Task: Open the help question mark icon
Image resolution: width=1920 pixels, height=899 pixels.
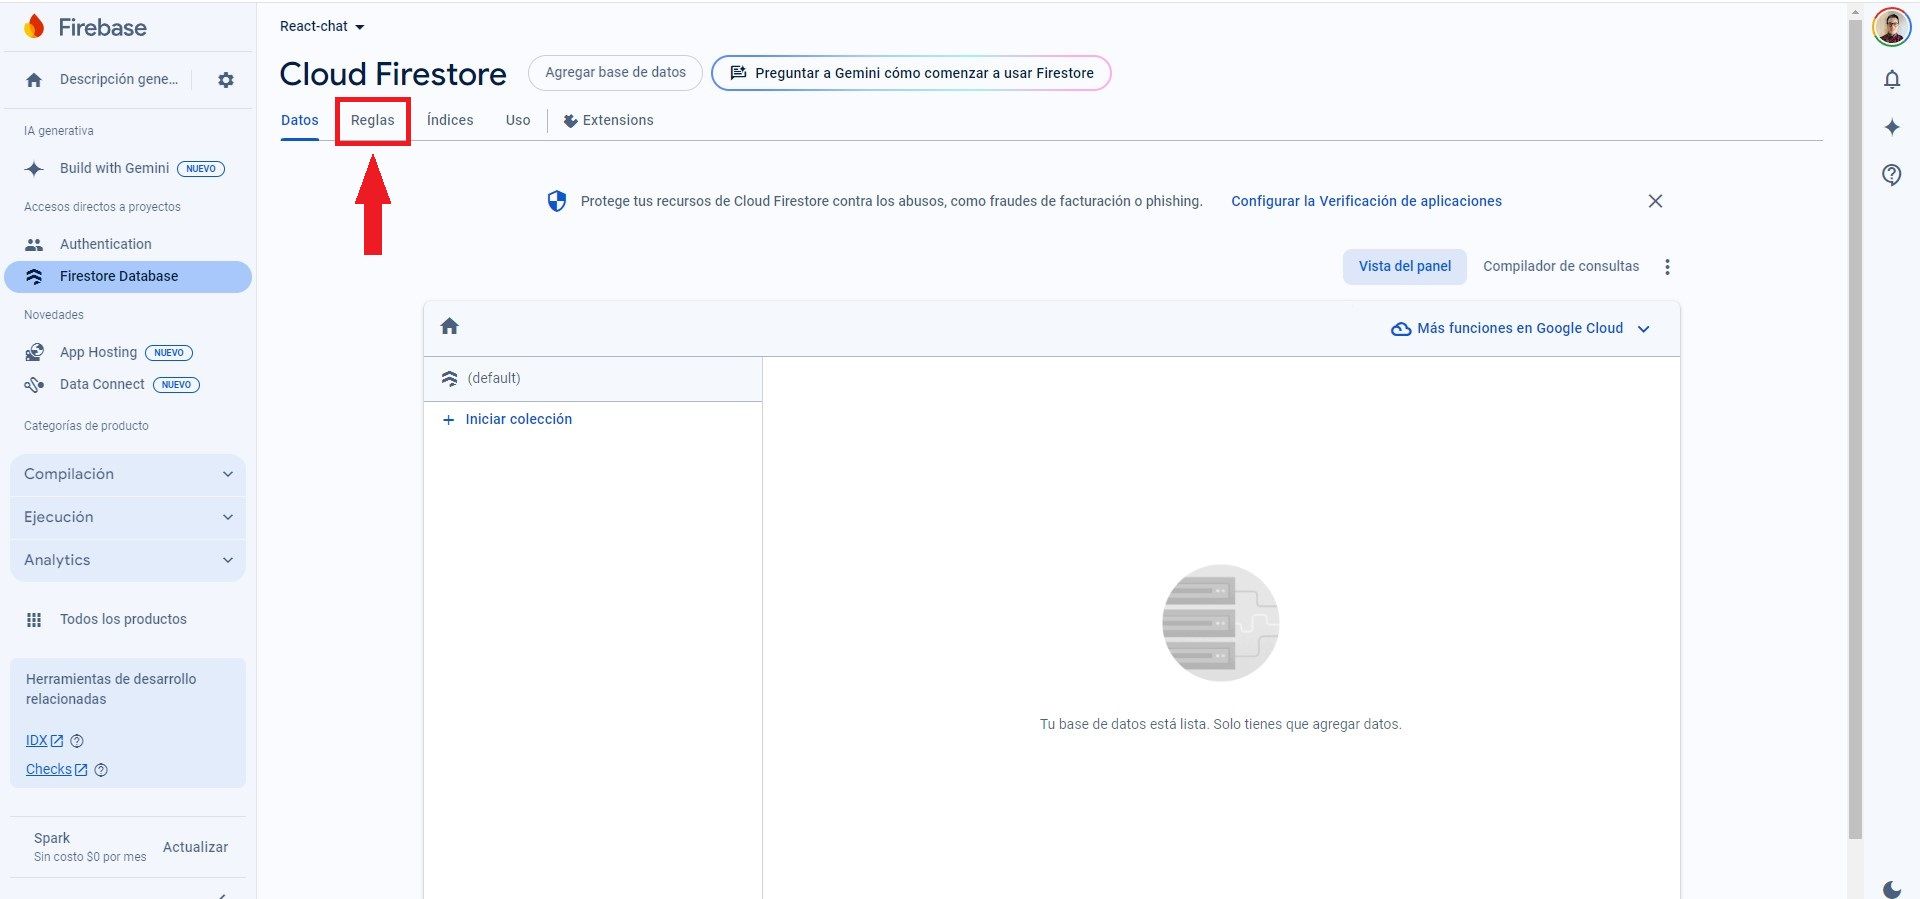Action: point(1892,175)
